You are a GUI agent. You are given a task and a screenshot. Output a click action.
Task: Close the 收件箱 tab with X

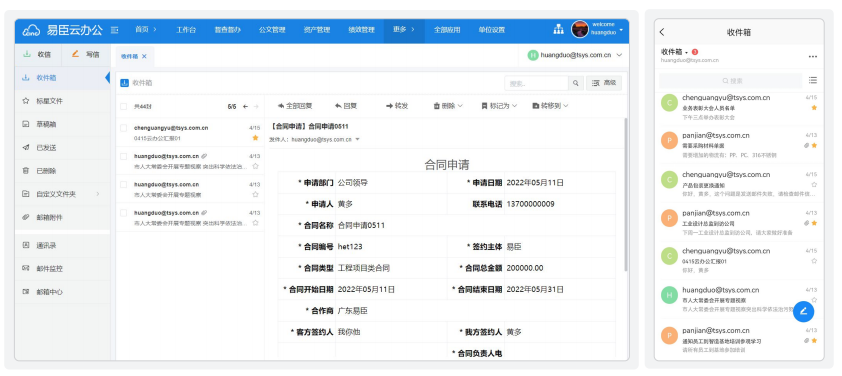(x=144, y=56)
